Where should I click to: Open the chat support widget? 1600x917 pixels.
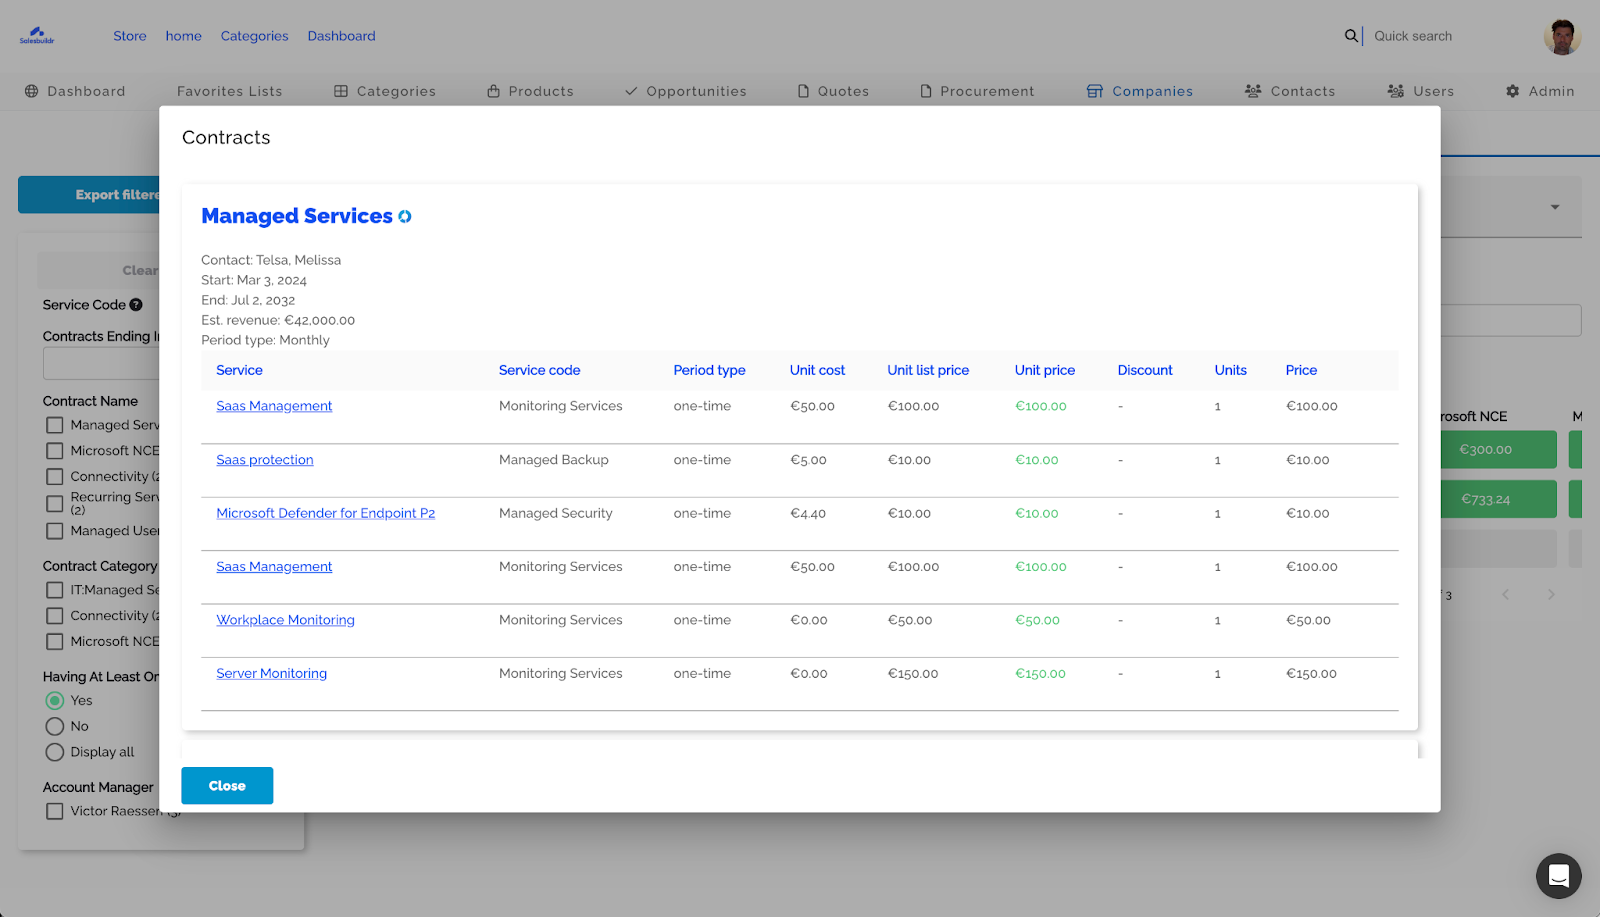tap(1558, 876)
